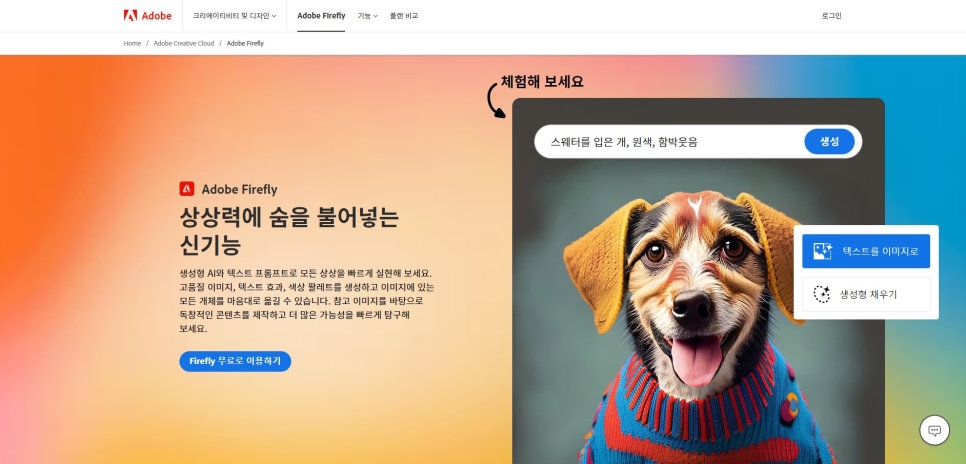Click the Firefly 무료로 이용하기 button

point(235,361)
